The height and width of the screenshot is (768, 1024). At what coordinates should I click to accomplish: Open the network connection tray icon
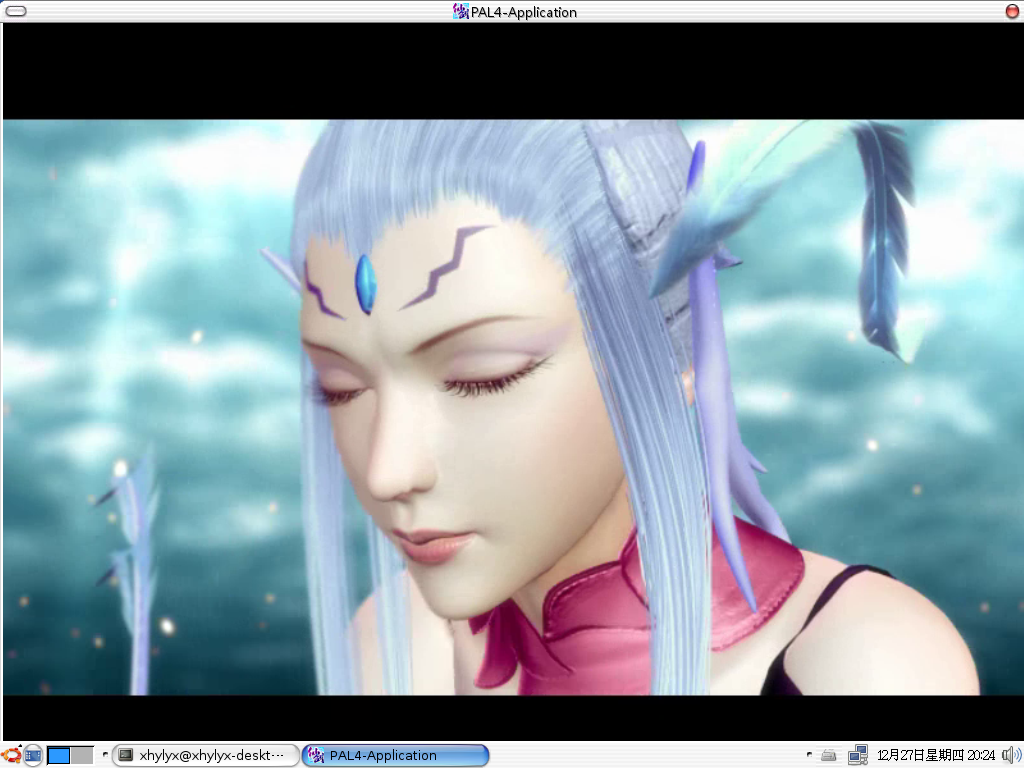click(857, 756)
